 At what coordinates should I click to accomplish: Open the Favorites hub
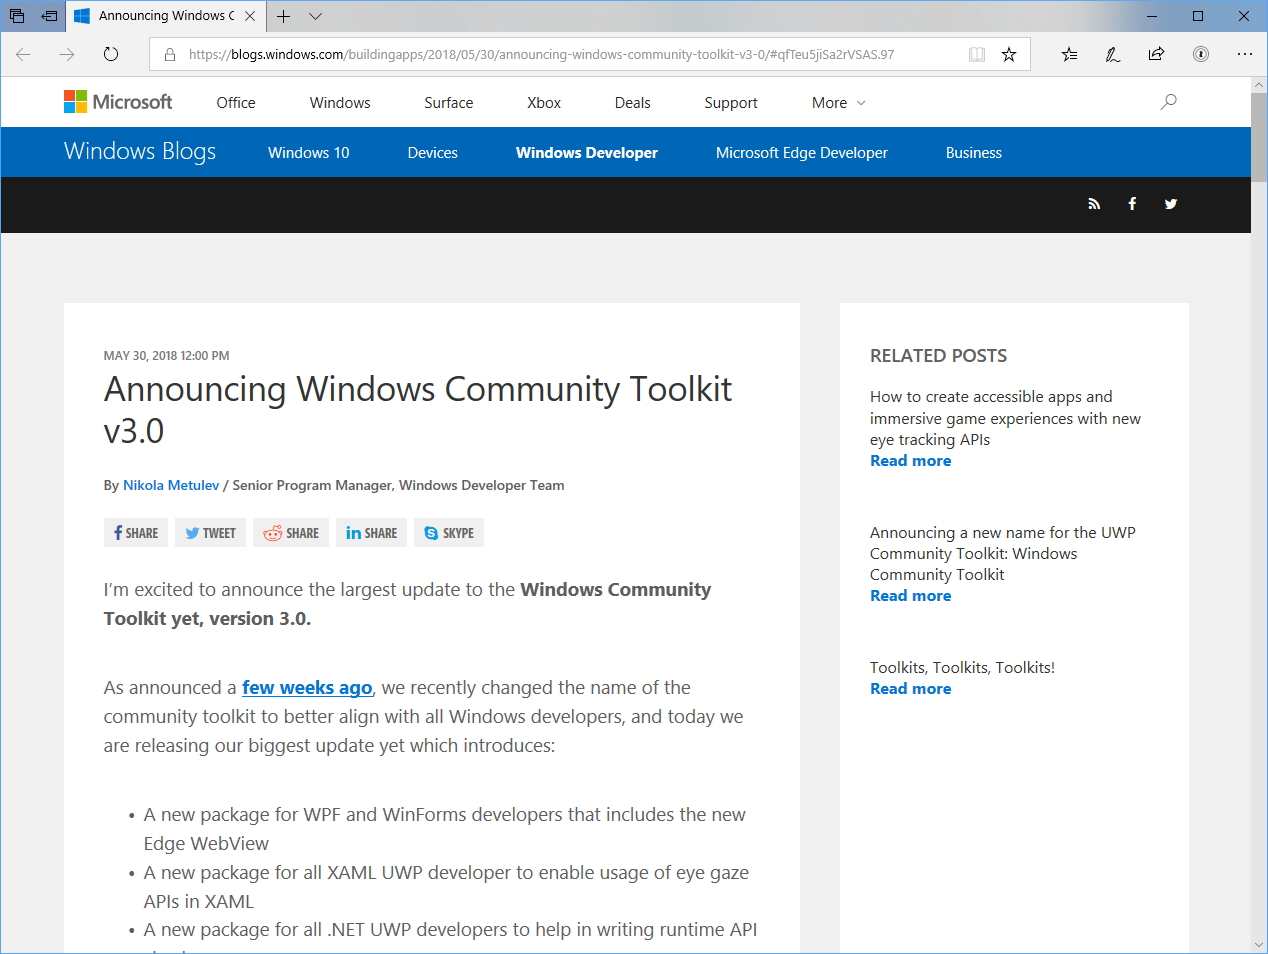[1069, 55]
